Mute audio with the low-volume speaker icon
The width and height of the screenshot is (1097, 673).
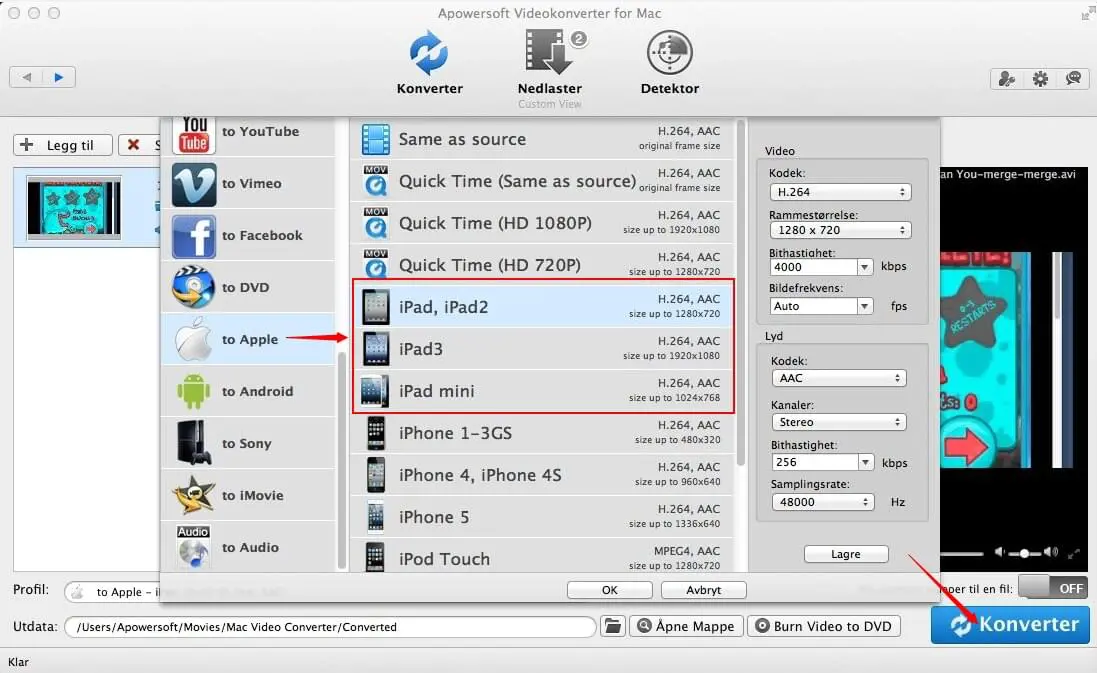[1000, 553]
